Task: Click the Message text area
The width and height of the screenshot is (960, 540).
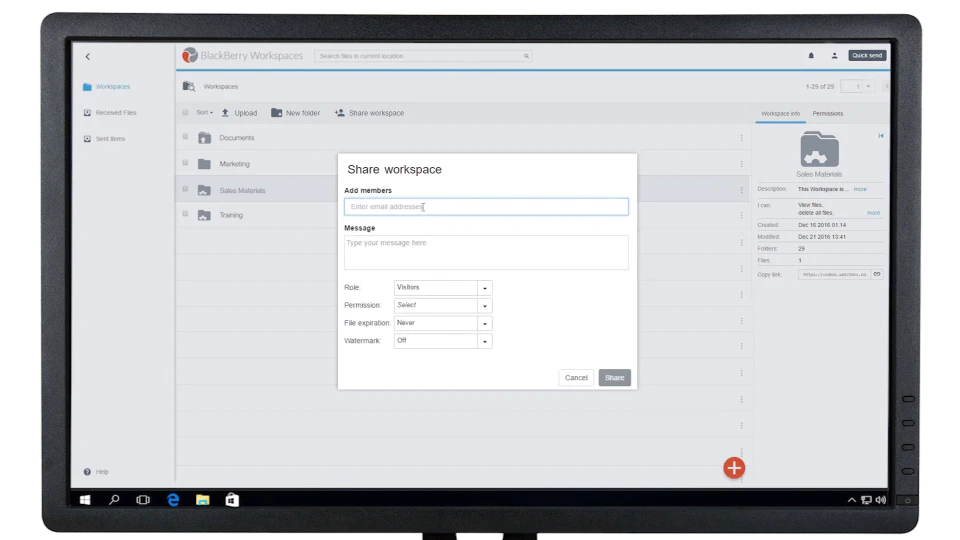Action: 486,253
